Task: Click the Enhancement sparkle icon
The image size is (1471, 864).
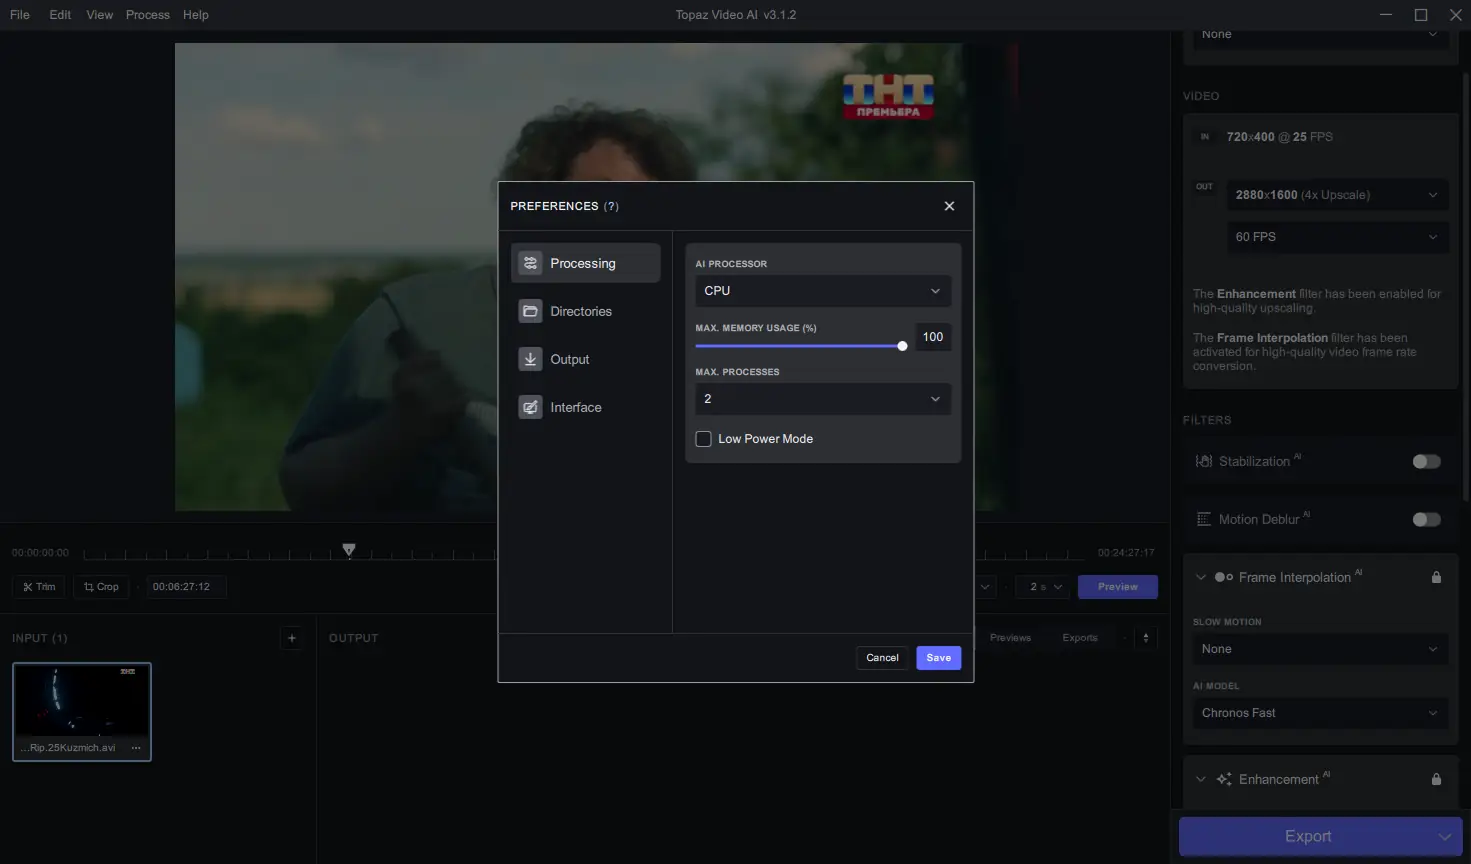Action: [1224, 780]
